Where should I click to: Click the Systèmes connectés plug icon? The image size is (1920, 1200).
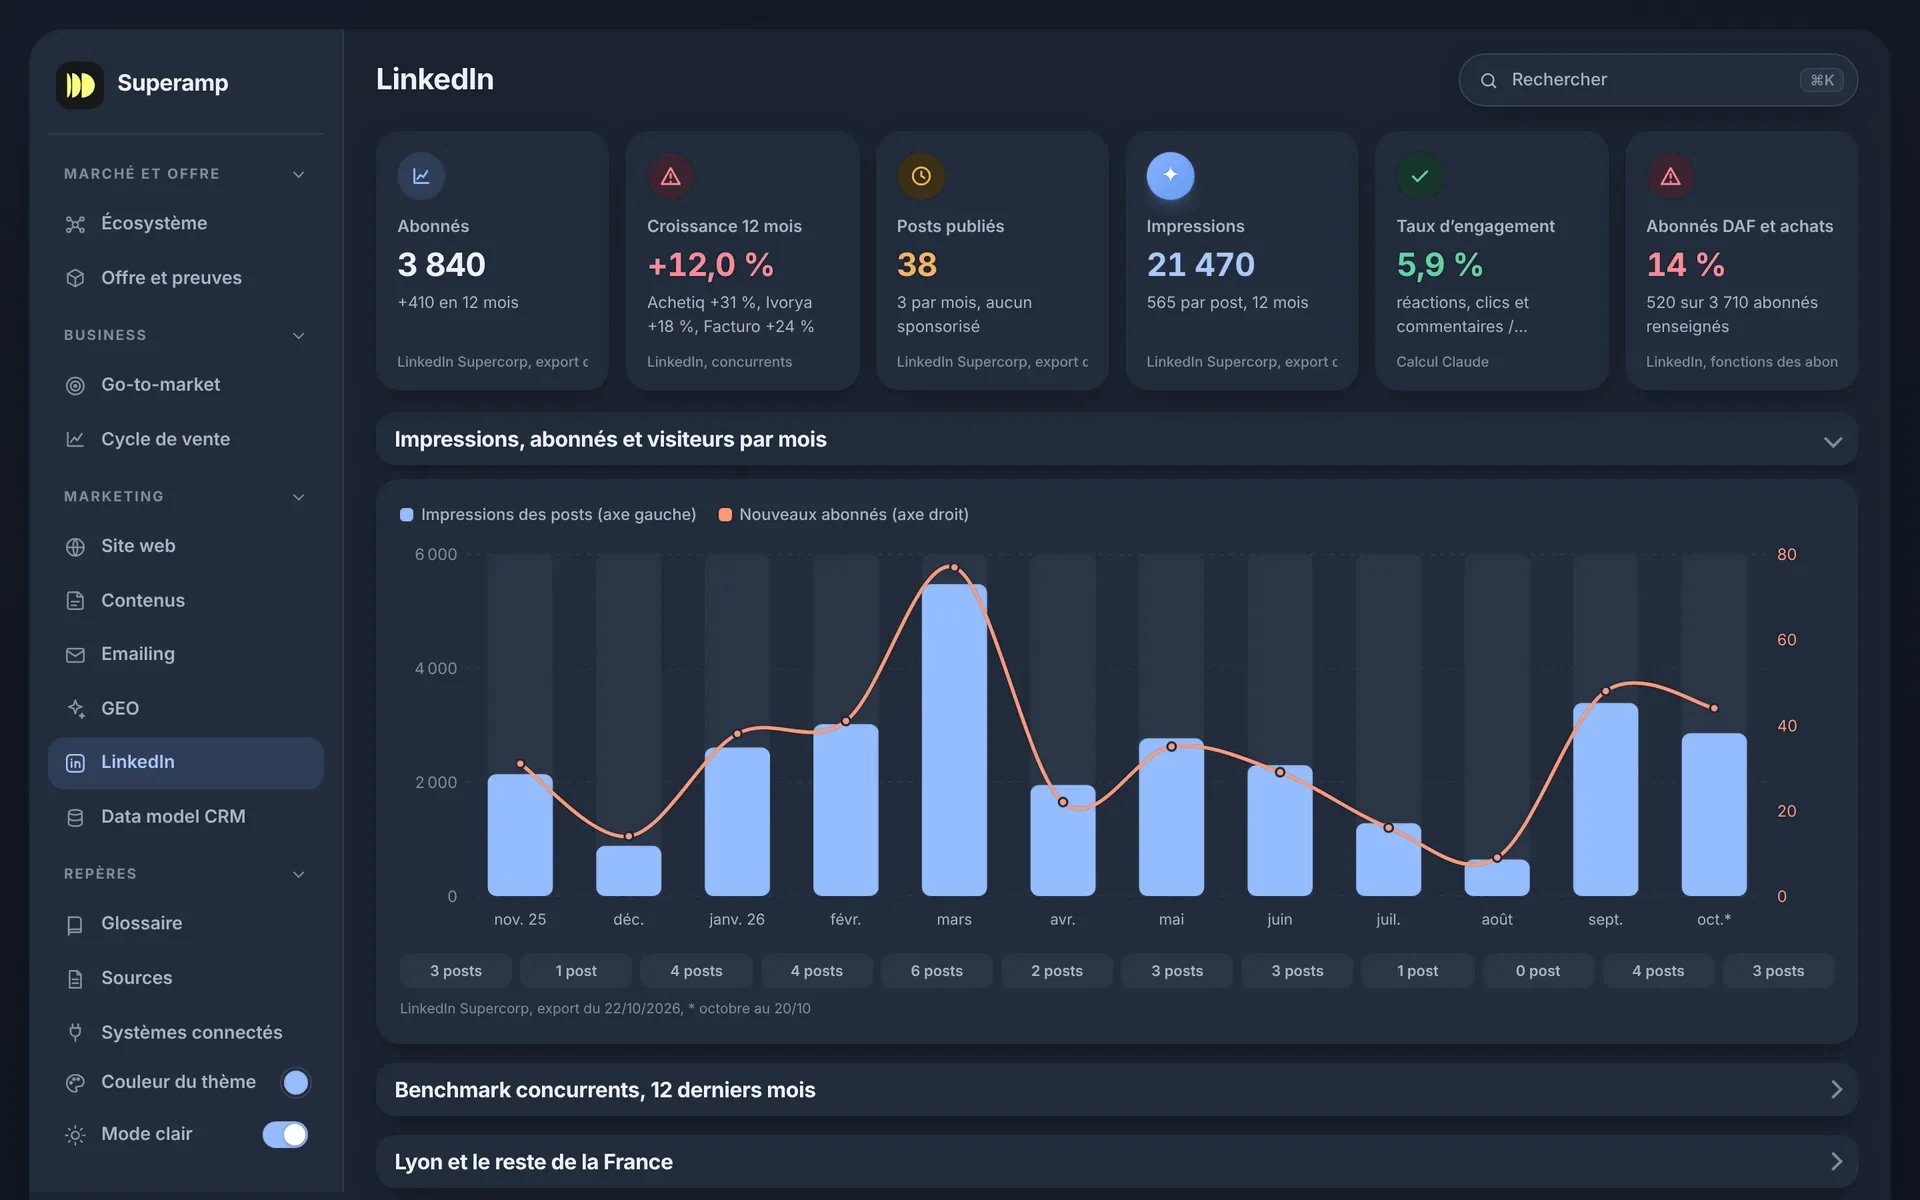(x=75, y=1033)
